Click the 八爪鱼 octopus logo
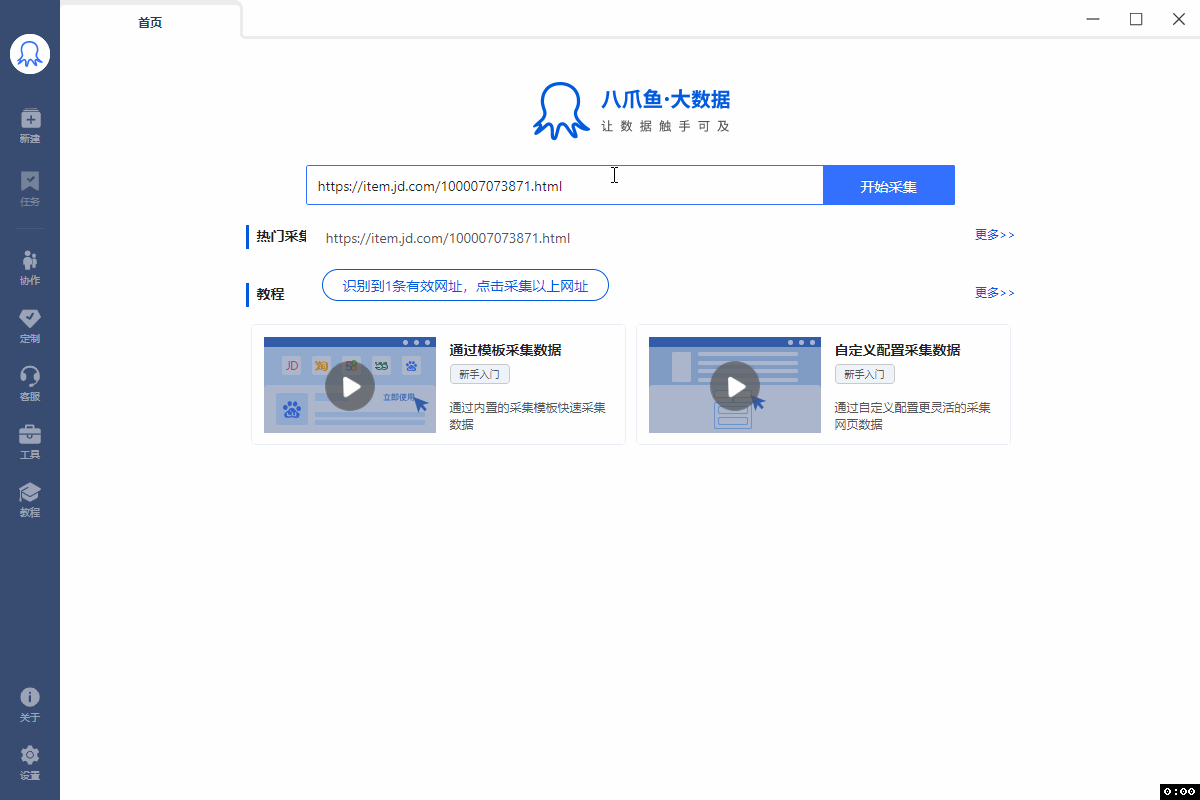Screen dimensions: 1200x800 point(561,110)
